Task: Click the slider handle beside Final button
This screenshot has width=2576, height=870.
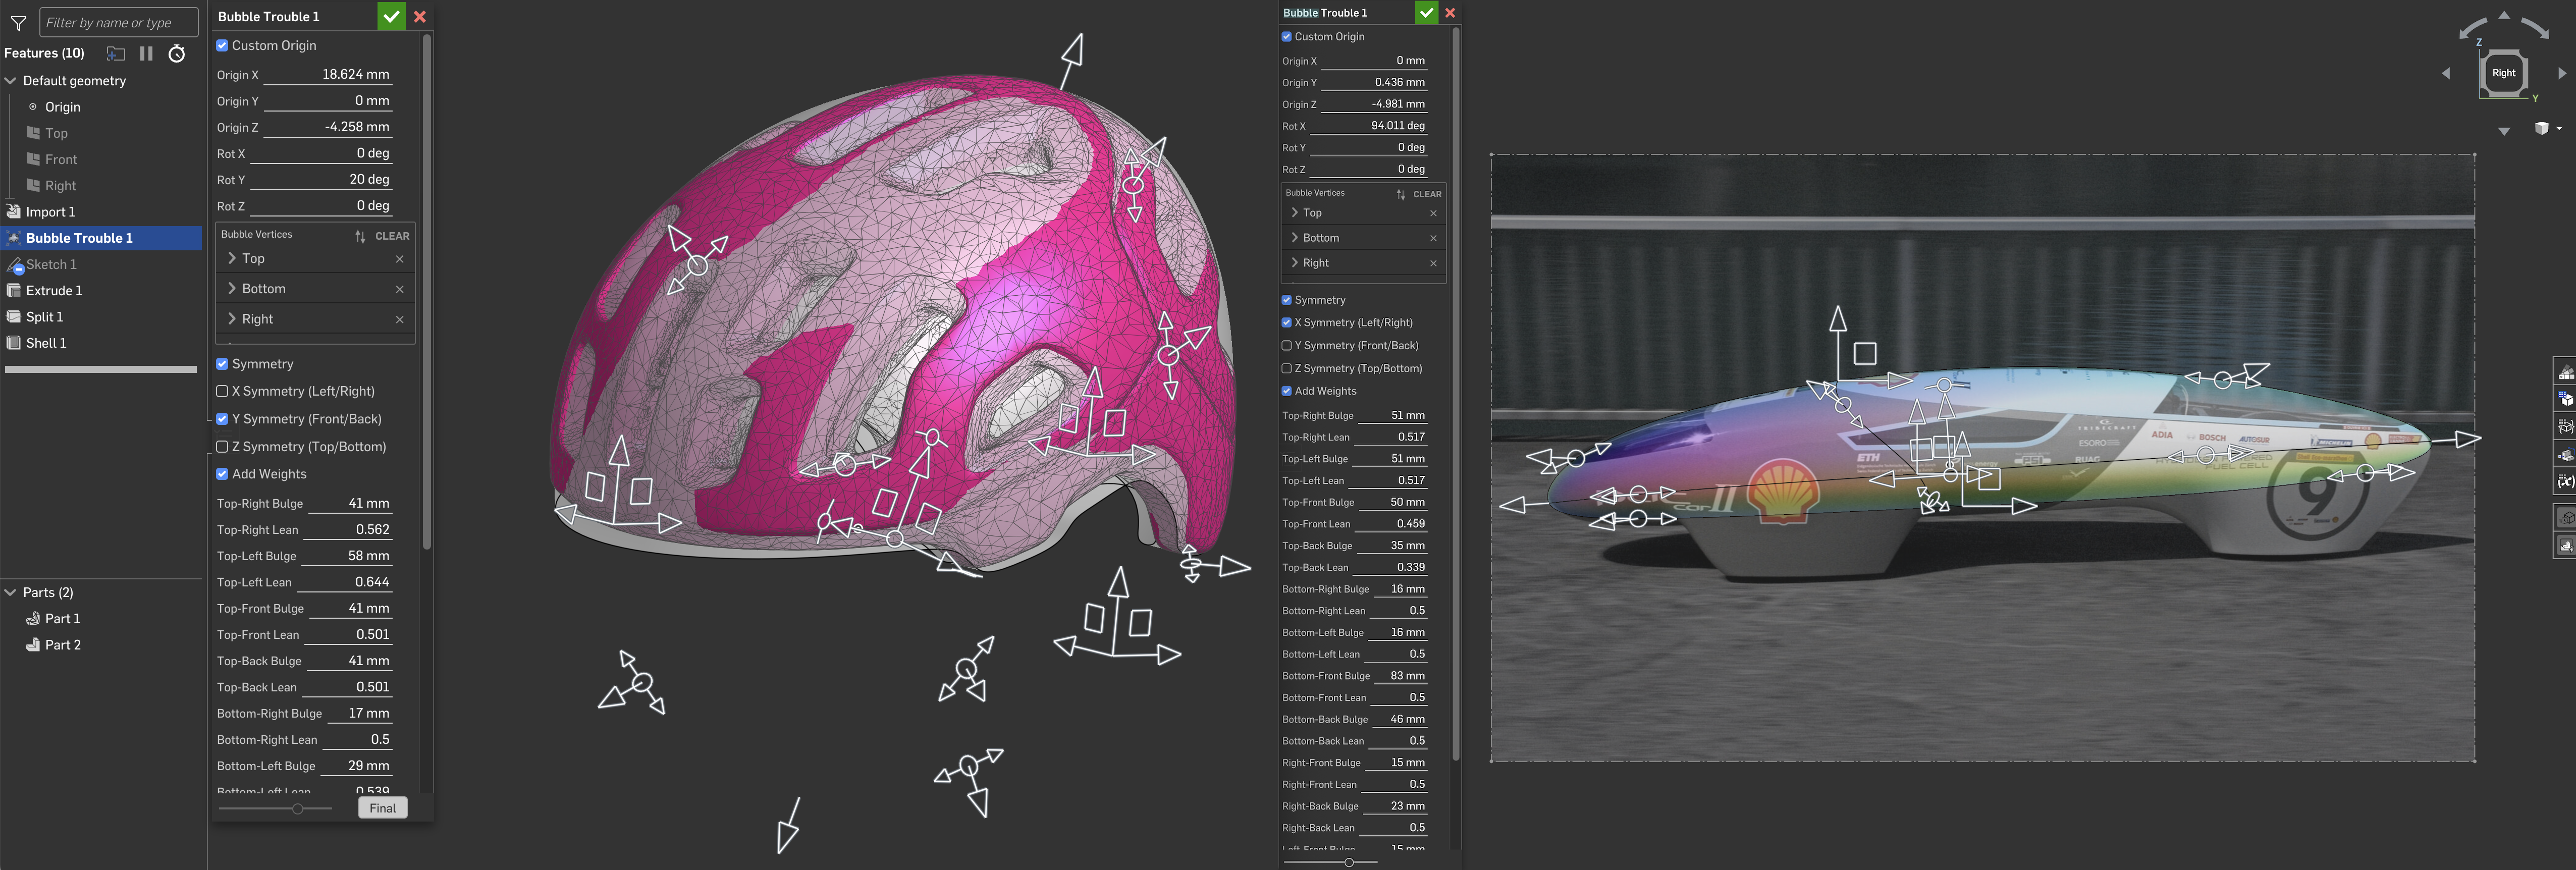Action: click(297, 808)
